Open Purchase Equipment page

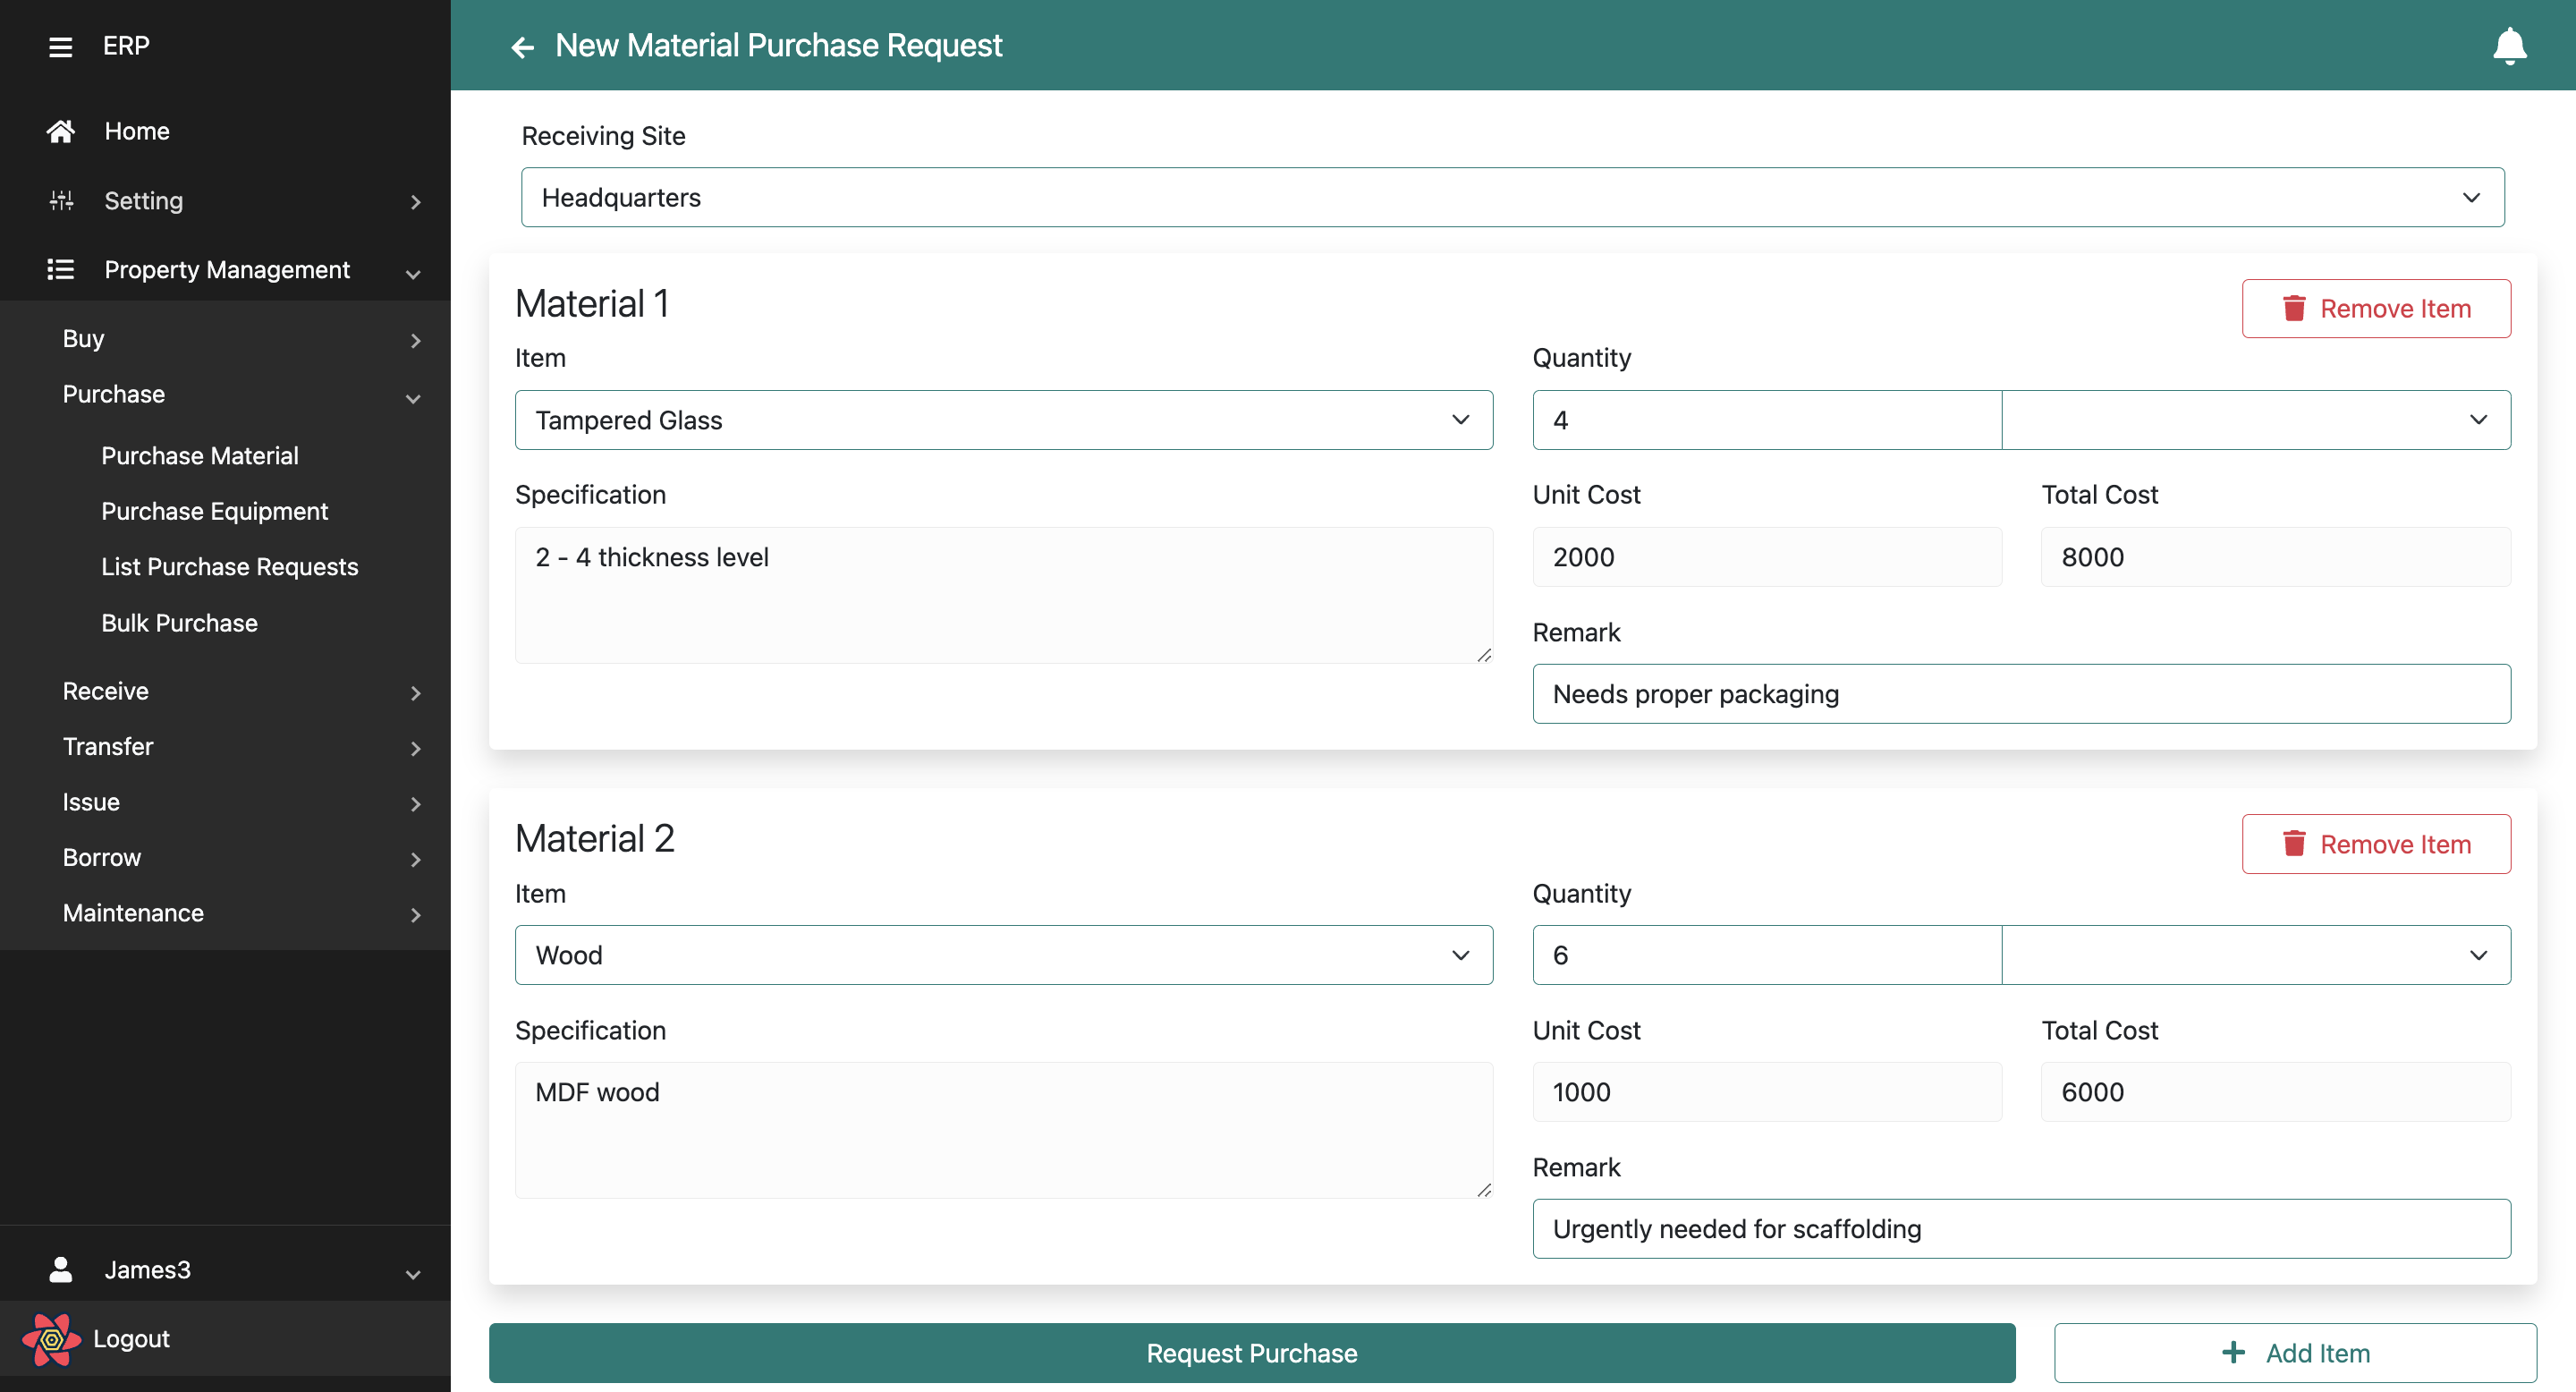click(214, 511)
